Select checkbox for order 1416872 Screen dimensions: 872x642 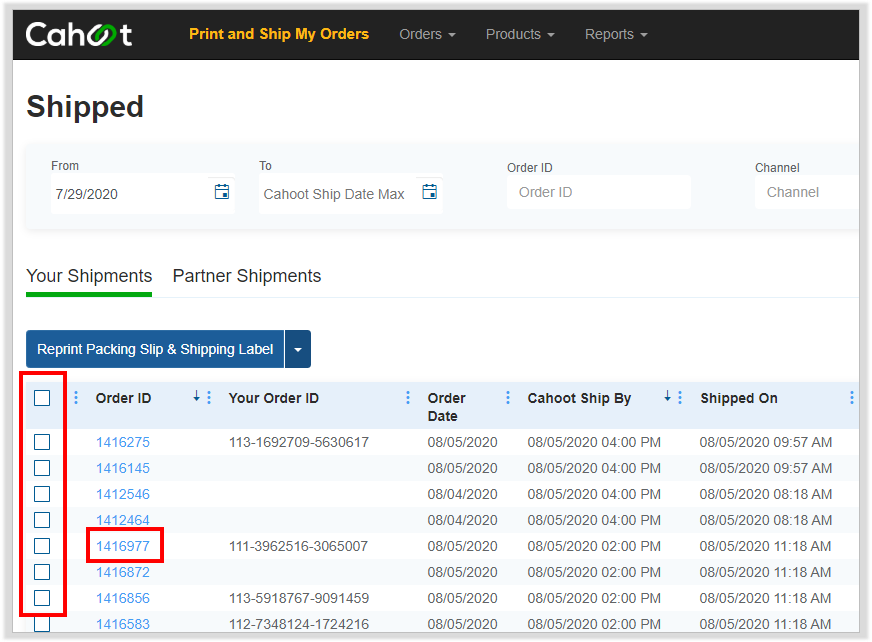pyautogui.click(x=42, y=572)
